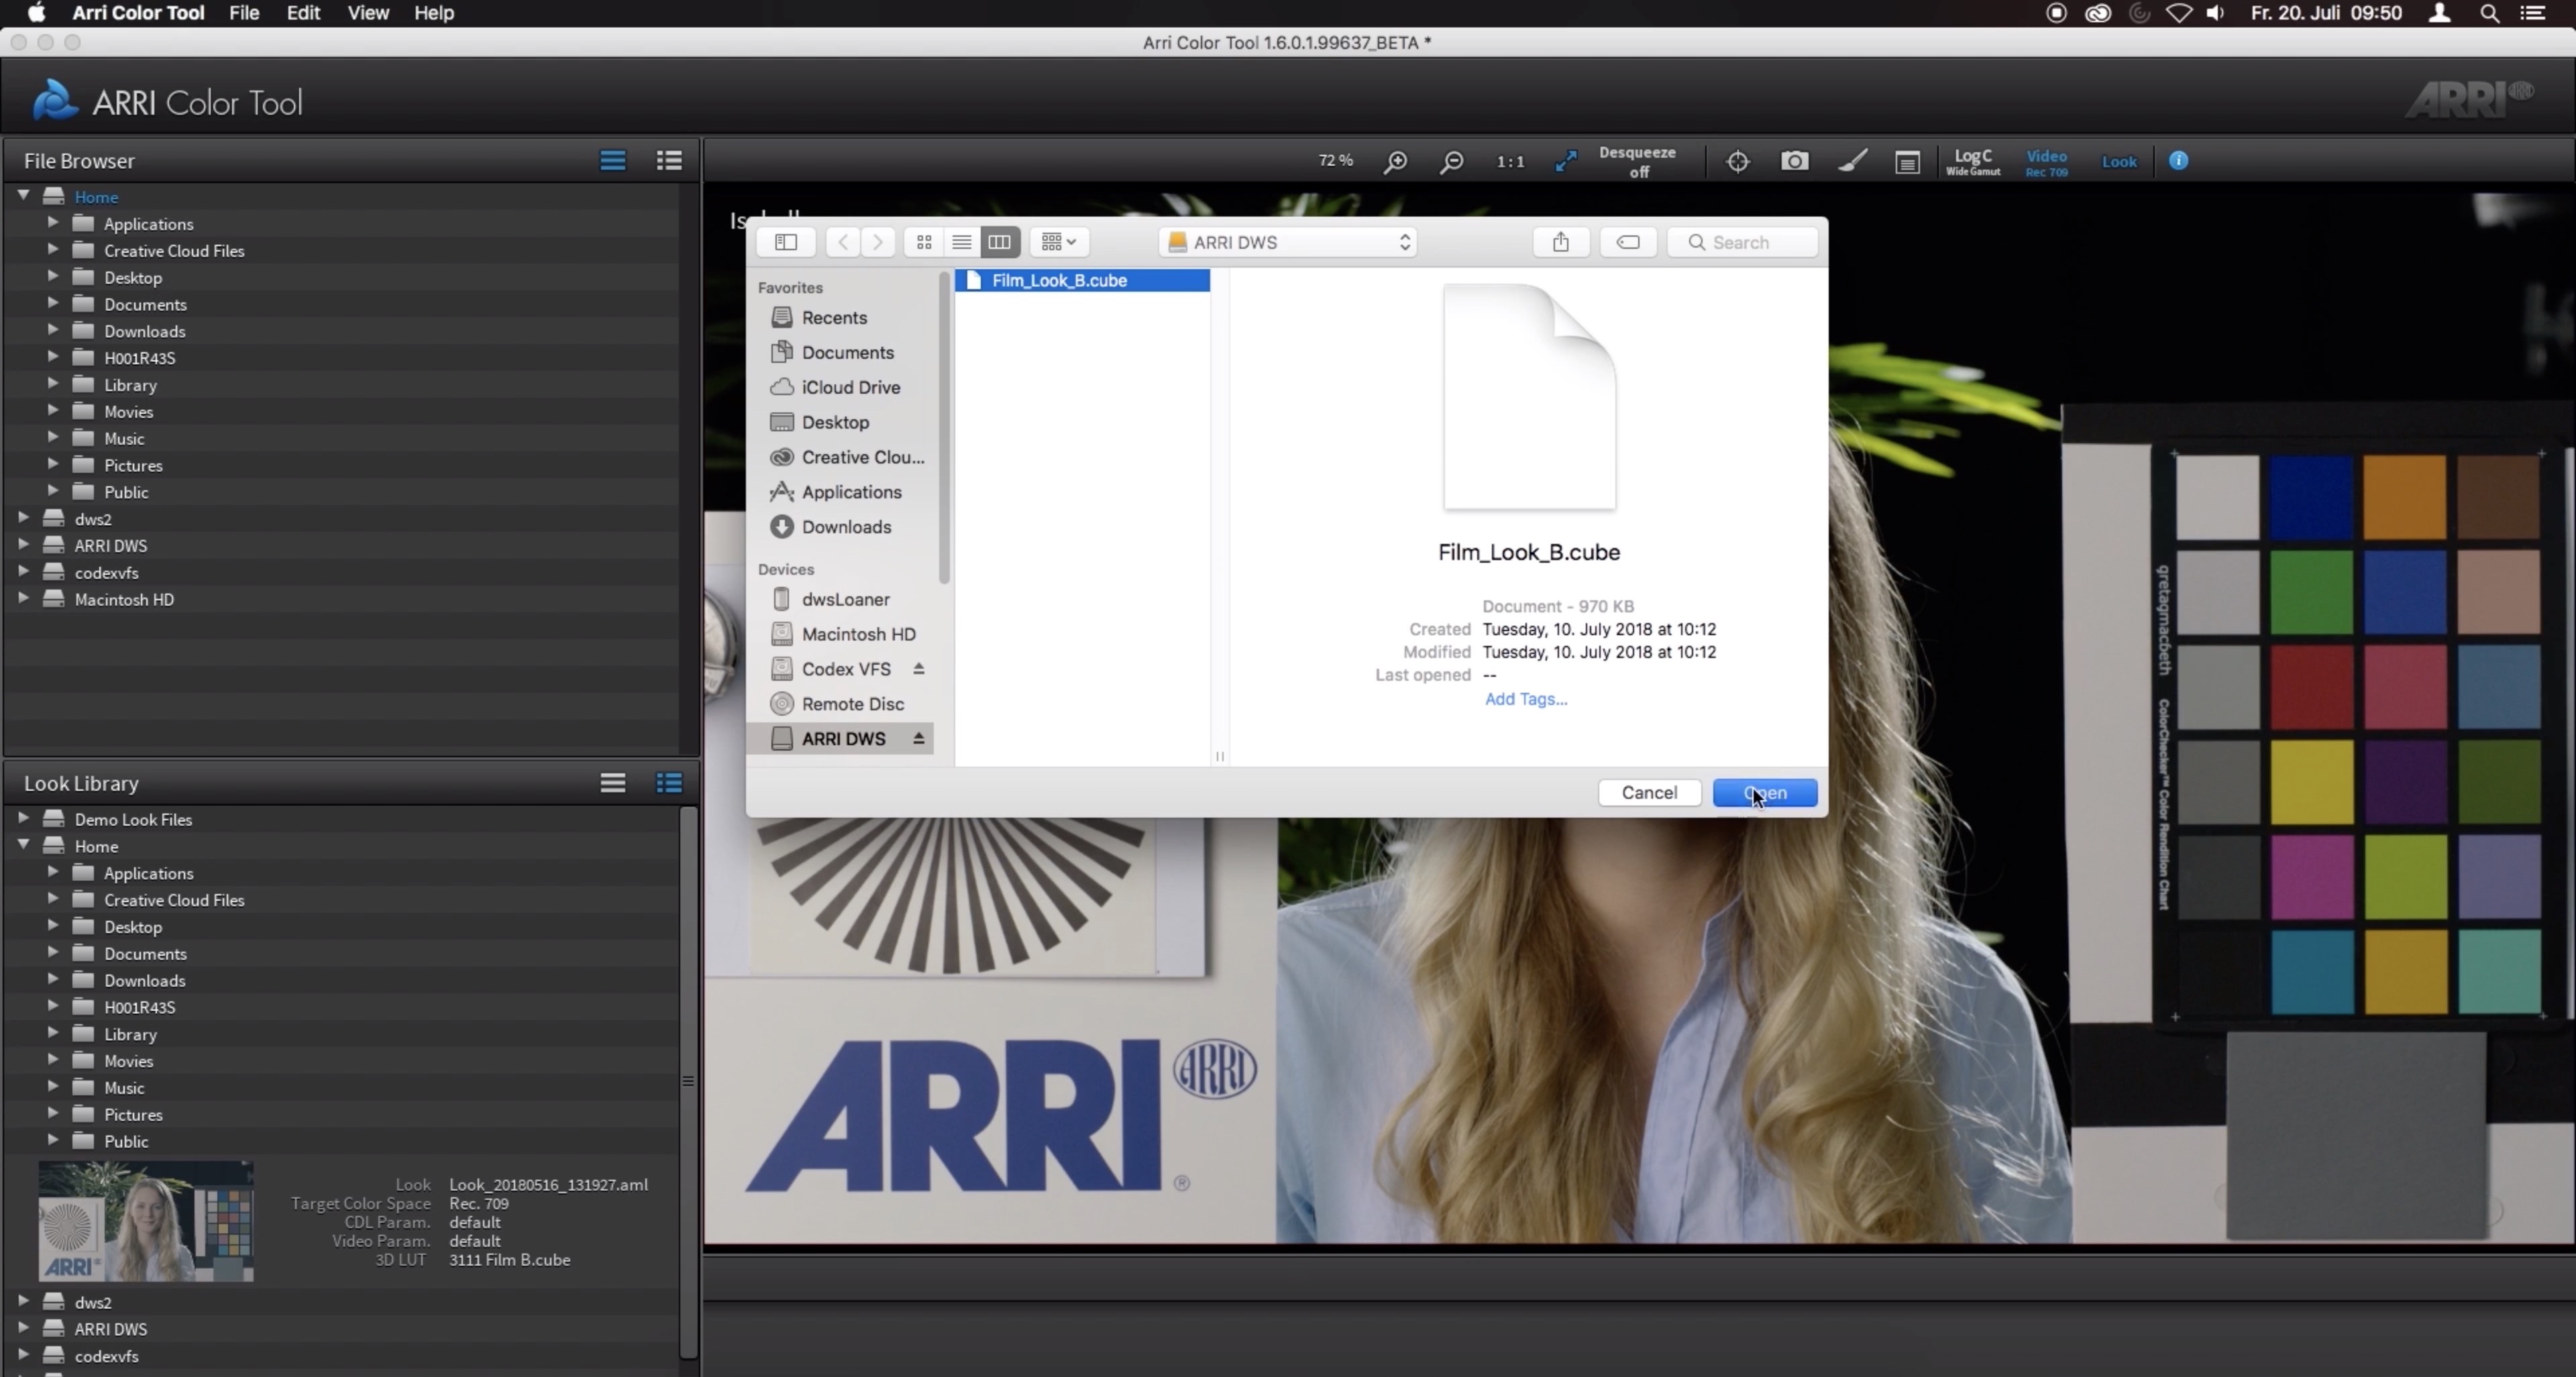This screenshot has width=2576, height=1377.
Task: Open the View menu
Action: 367,13
